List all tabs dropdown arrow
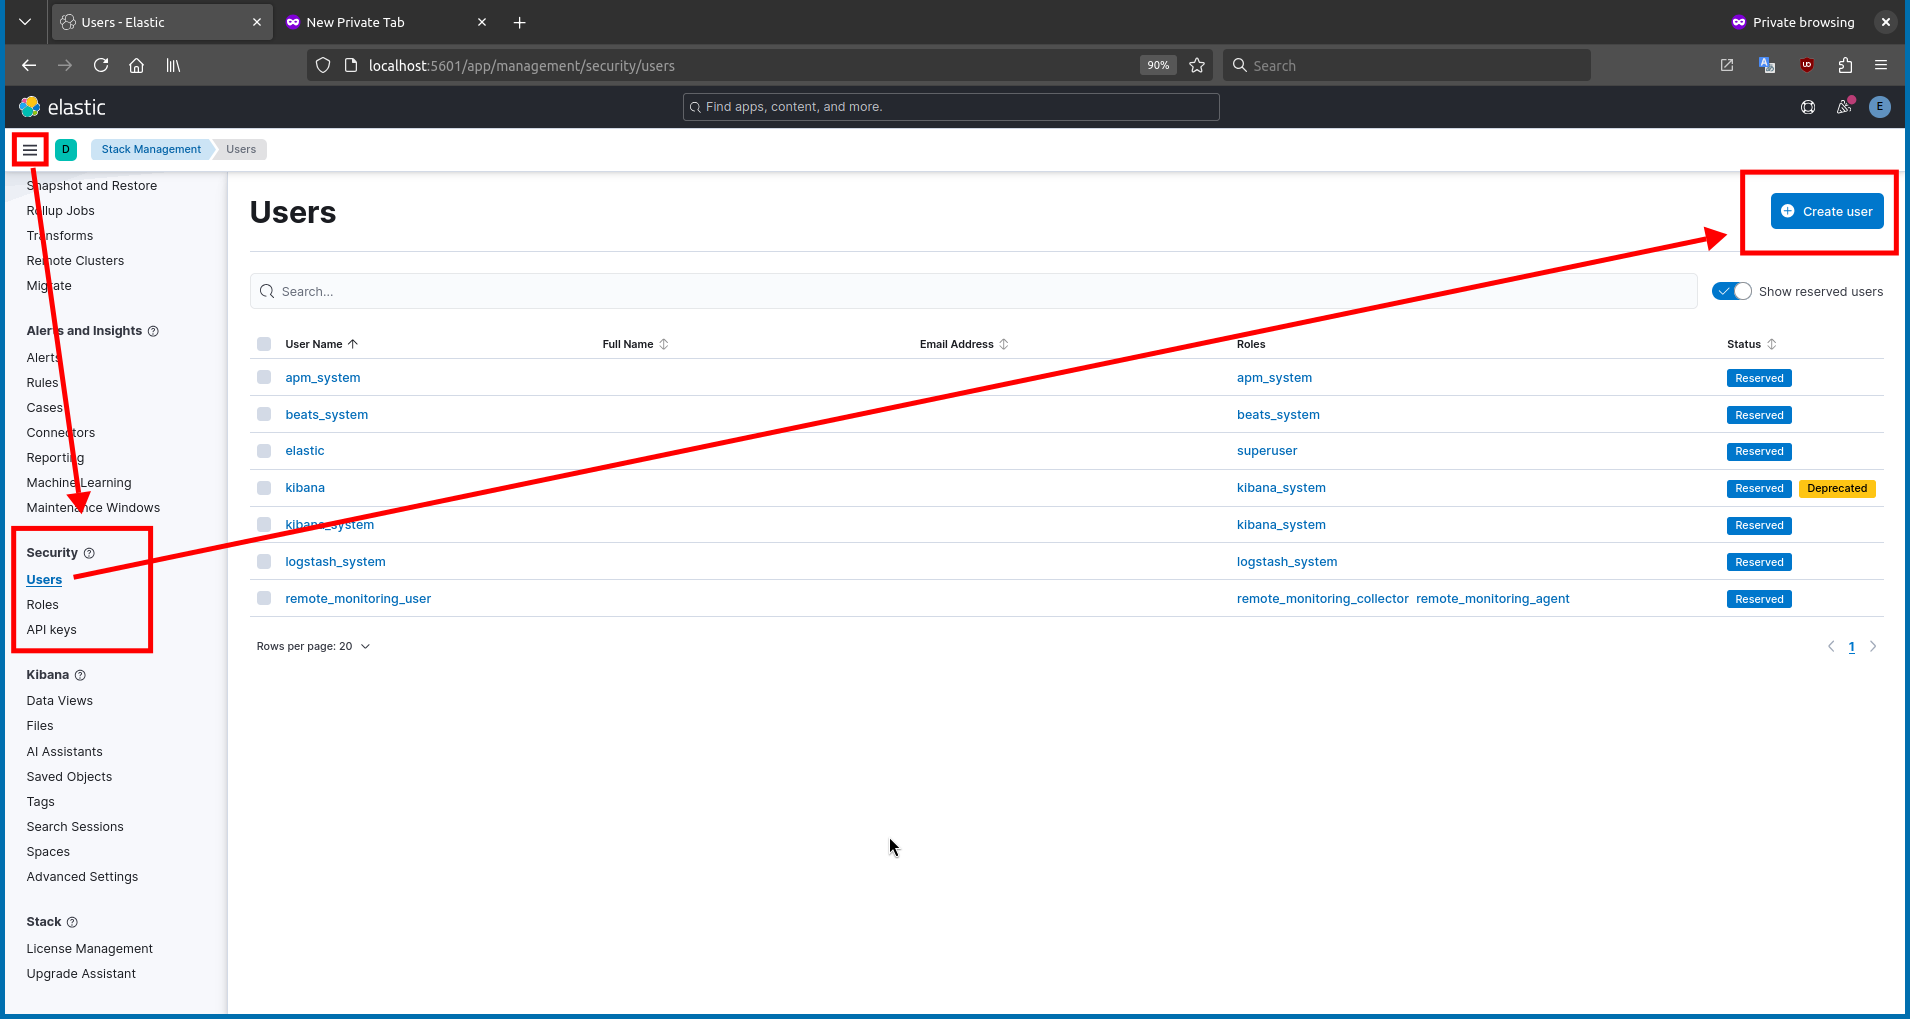1910x1019 pixels. coord(25,22)
